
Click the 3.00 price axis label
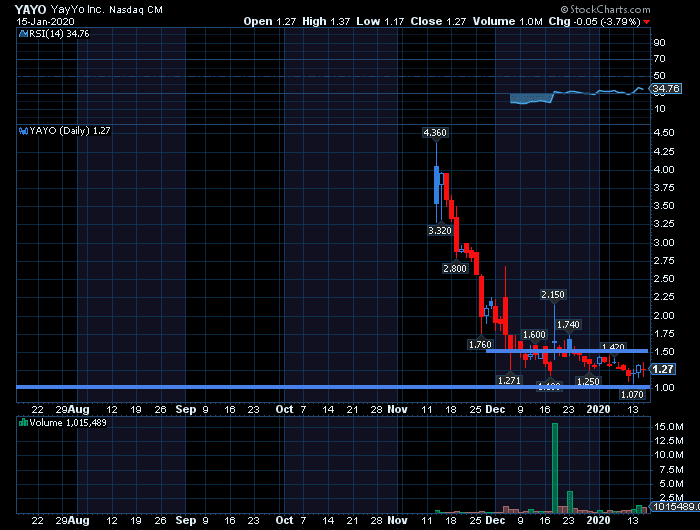pyautogui.click(x=664, y=243)
